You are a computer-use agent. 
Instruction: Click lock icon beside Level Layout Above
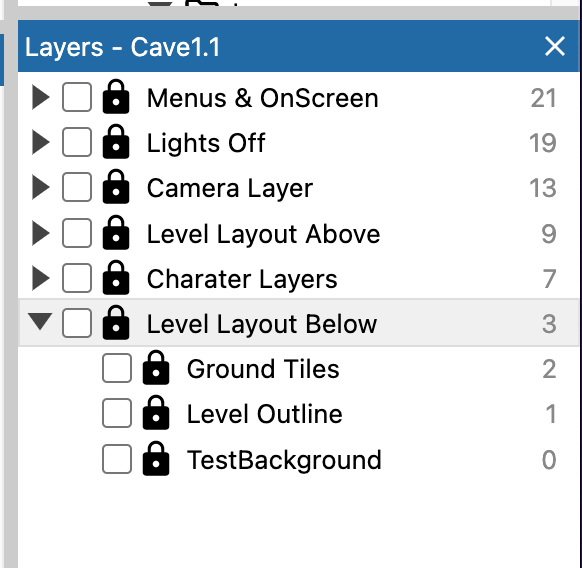[x=116, y=232]
